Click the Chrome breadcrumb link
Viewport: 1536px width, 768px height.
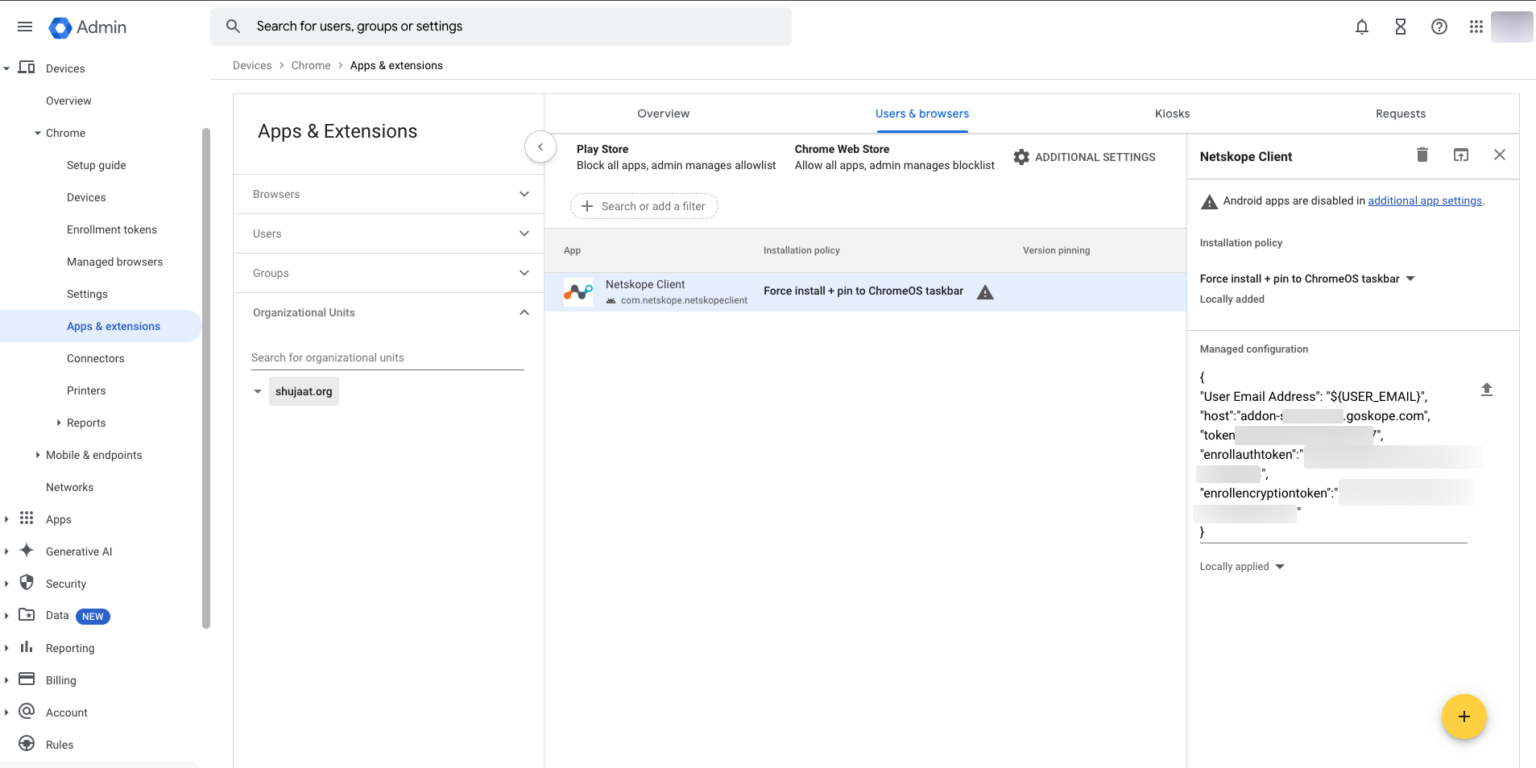click(310, 65)
